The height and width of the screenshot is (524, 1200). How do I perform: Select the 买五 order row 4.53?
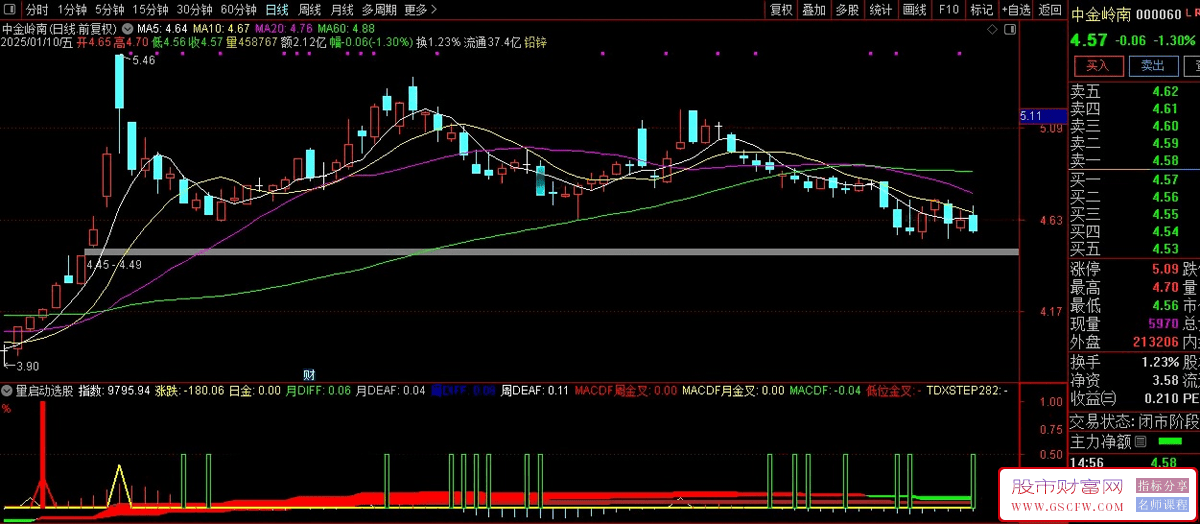(1134, 248)
